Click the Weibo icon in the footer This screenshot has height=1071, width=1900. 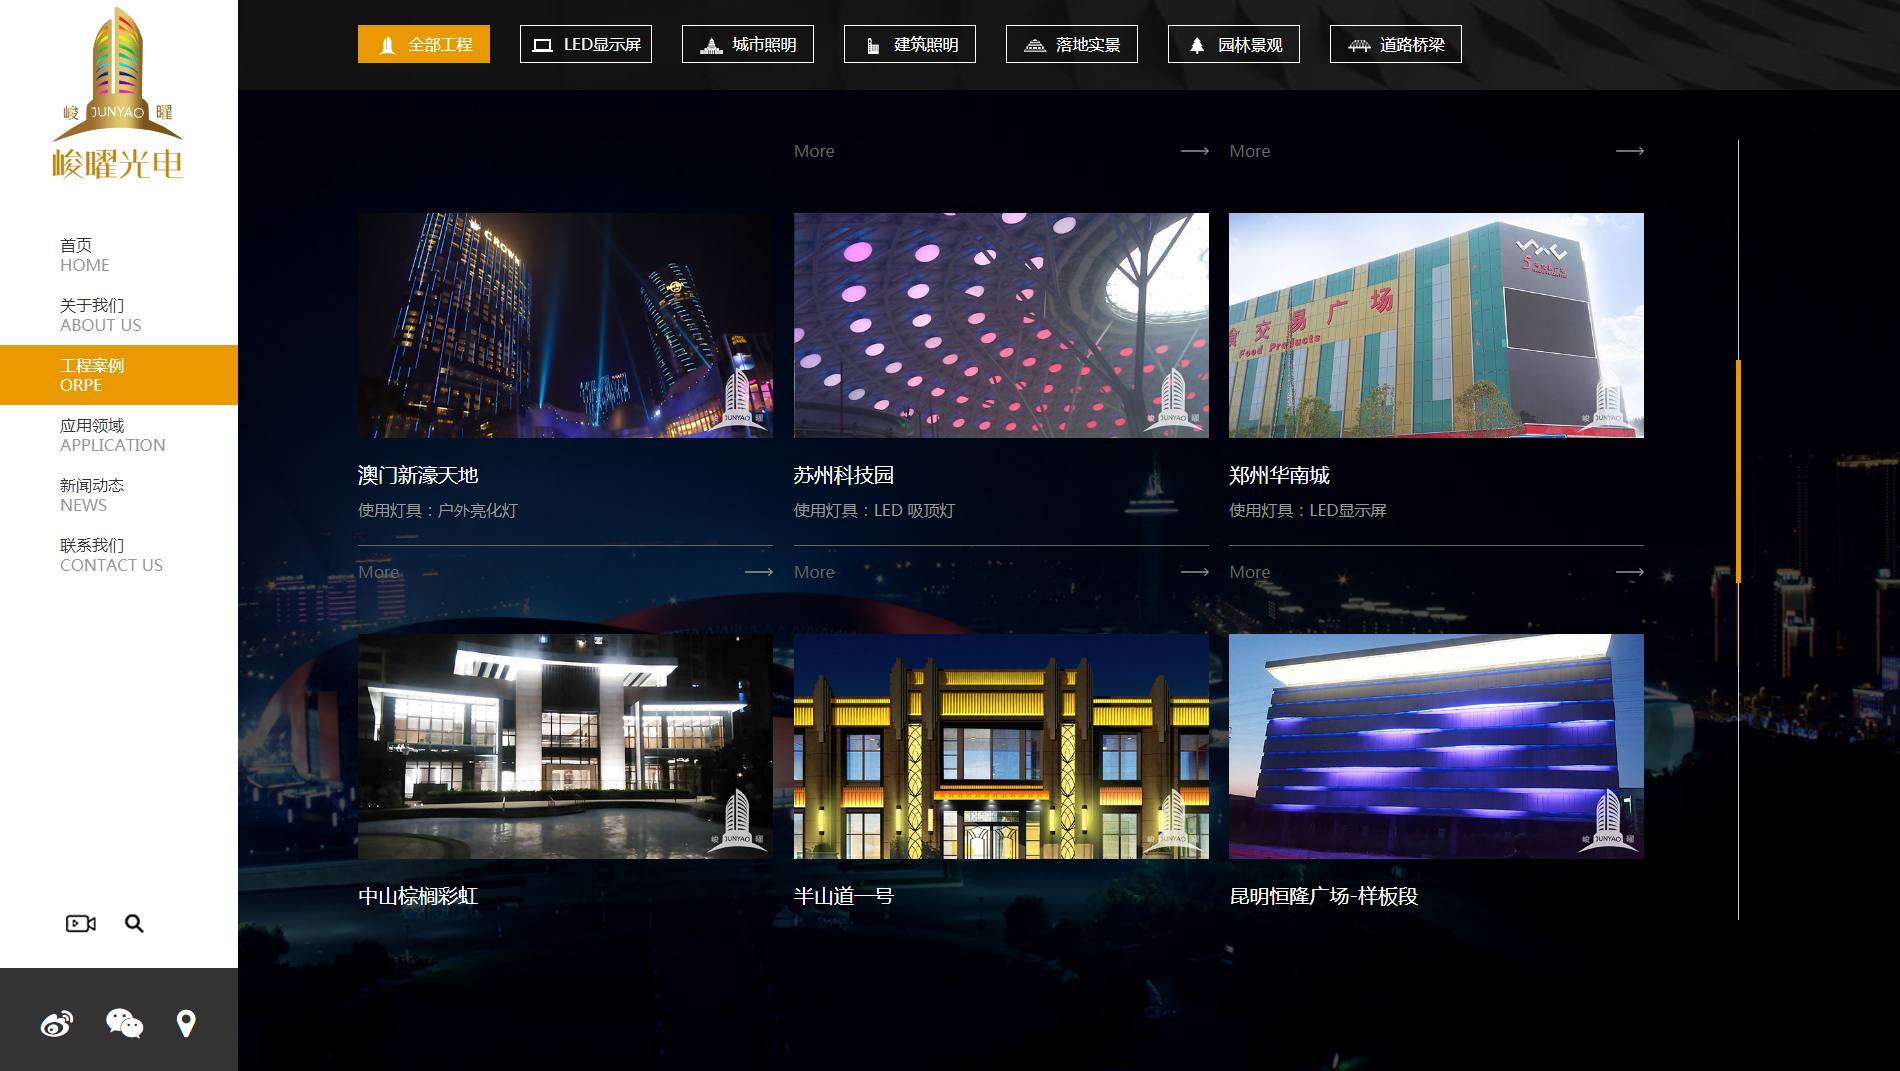pos(57,1024)
